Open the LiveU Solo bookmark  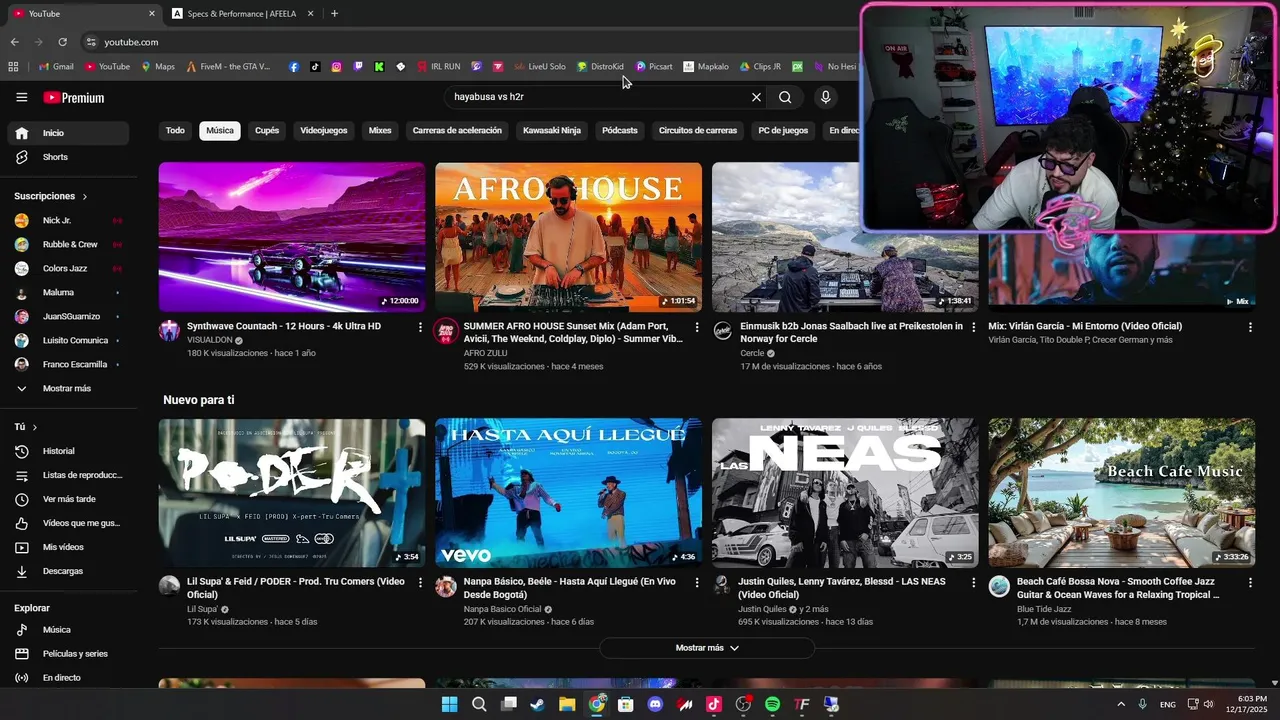point(540,67)
